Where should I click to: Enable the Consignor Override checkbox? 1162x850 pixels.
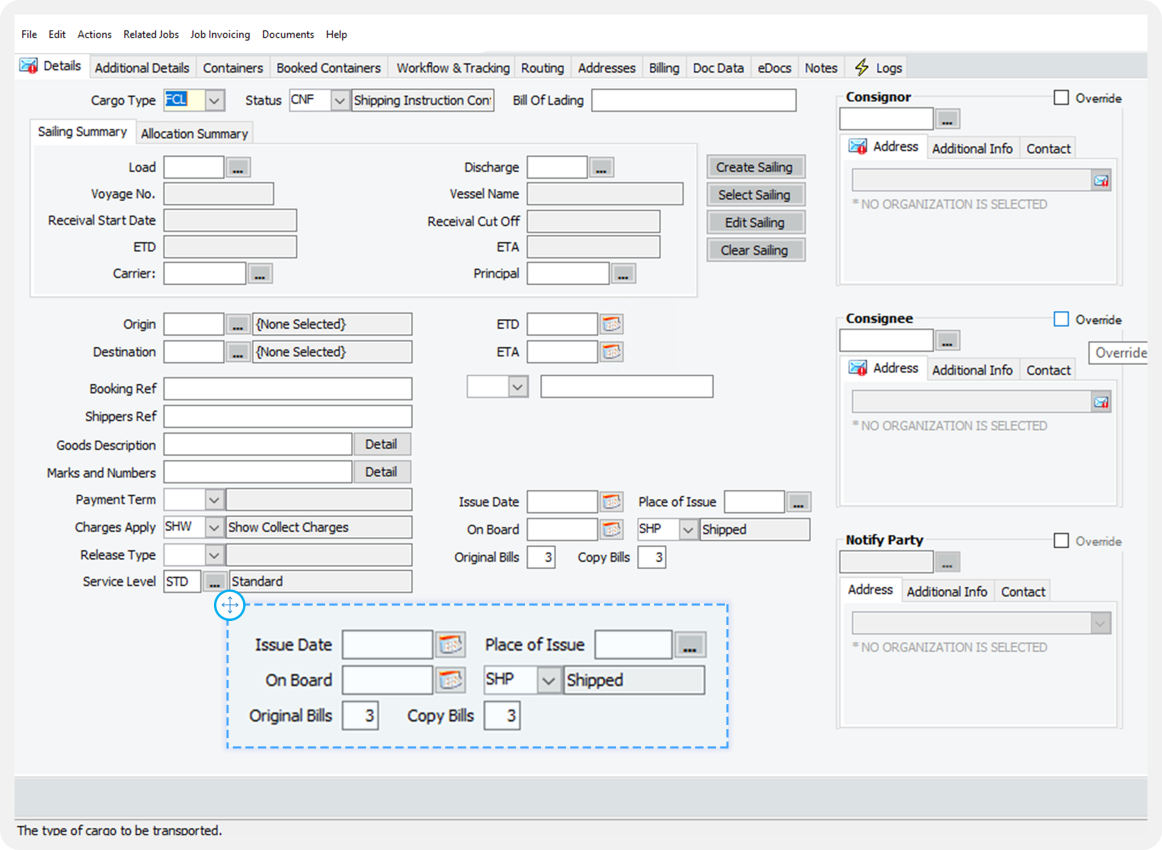click(1061, 98)
